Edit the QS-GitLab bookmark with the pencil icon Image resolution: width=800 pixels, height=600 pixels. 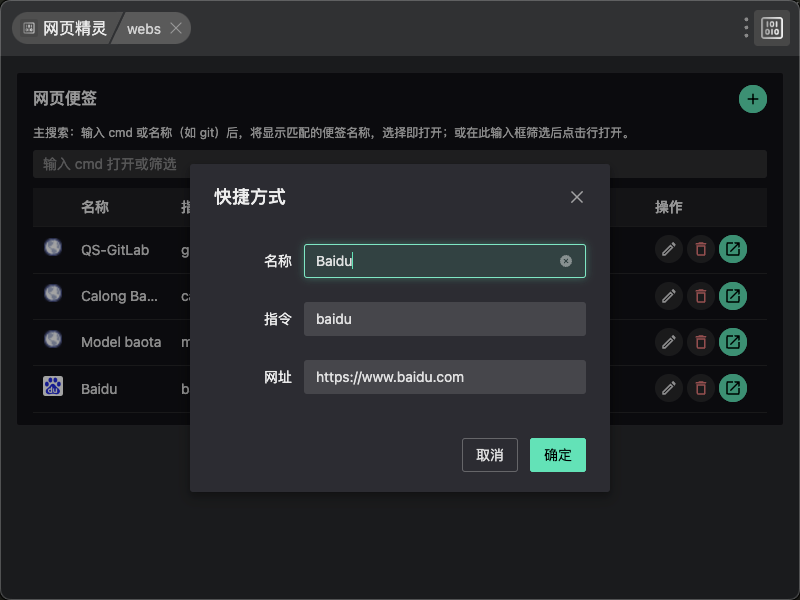pyautogui.click(x=668, y=249)
